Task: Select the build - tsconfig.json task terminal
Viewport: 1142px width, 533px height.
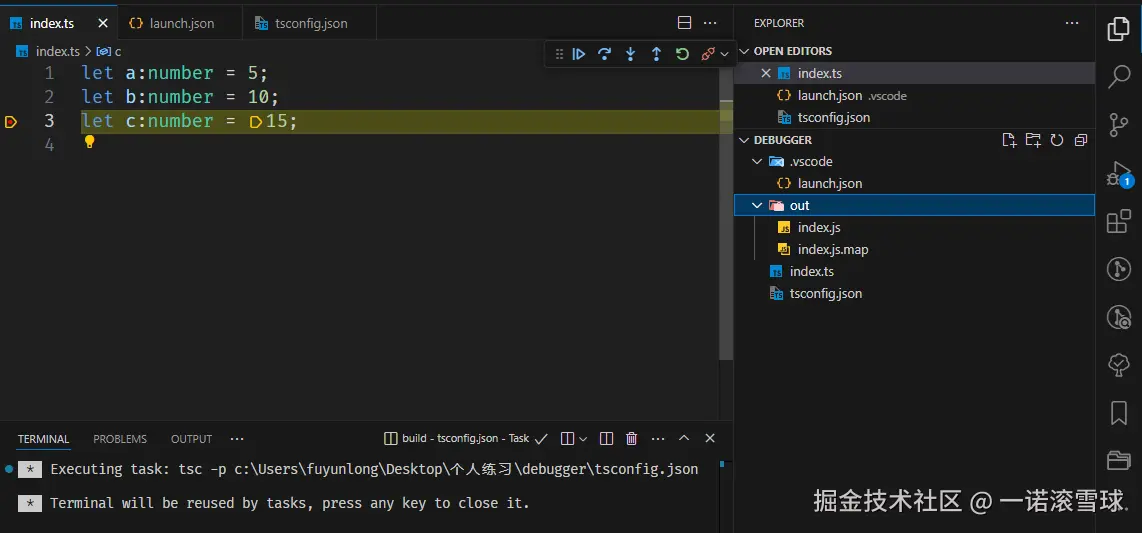Action: (x=465, y=438)
